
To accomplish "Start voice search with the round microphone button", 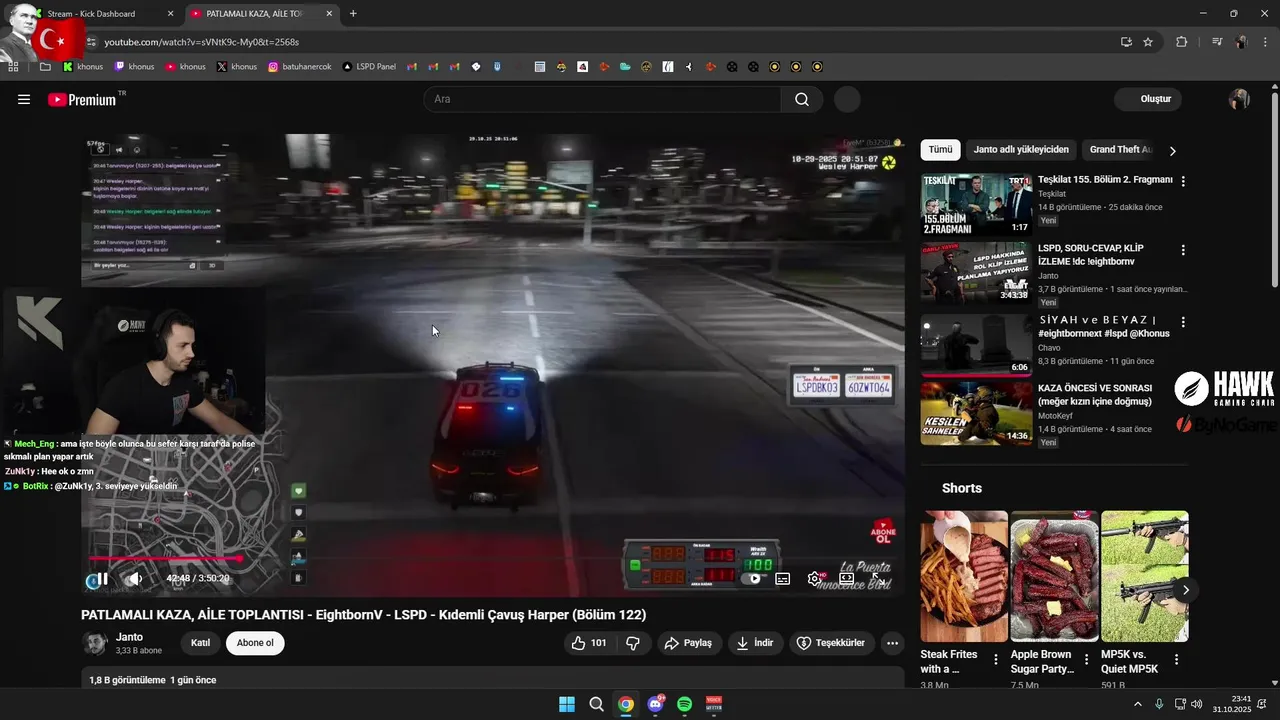I will click(847, 99).
